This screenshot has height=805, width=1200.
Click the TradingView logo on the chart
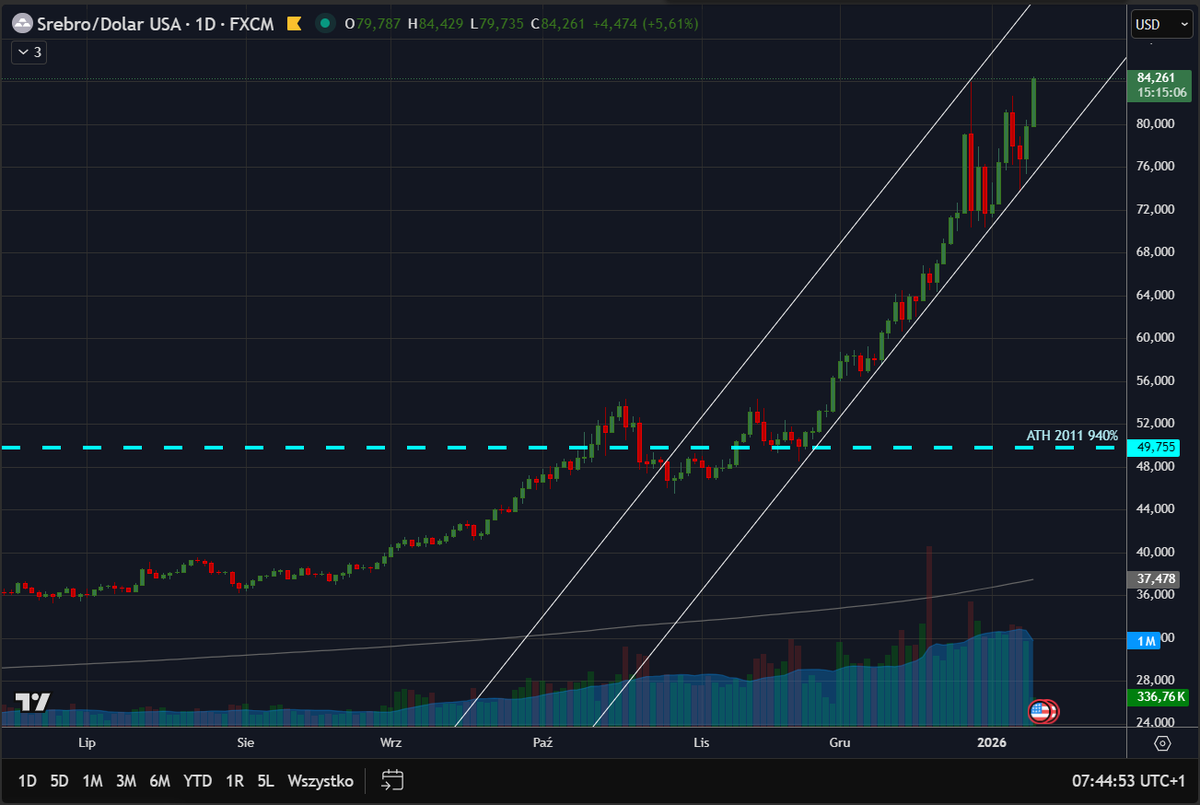(x=33, y=702)
